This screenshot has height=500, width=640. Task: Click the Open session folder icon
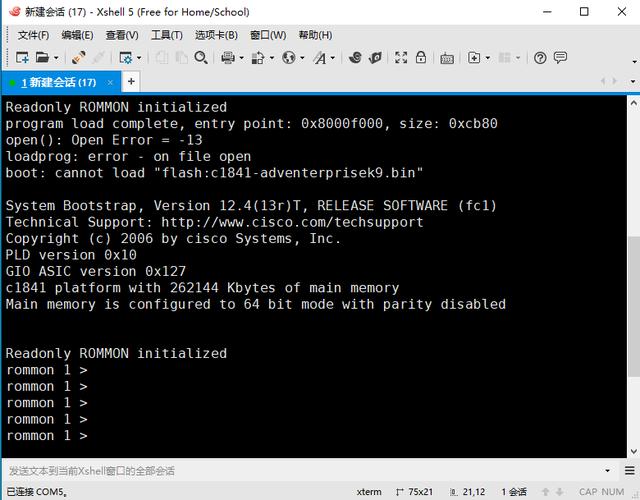42,58
